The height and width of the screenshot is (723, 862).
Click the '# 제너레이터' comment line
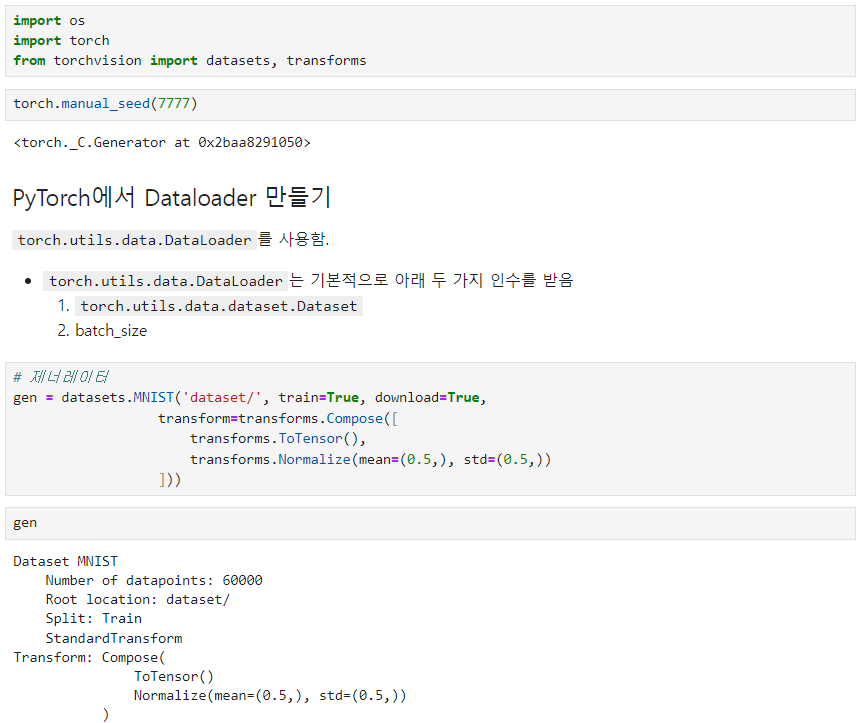coord(60,377)
